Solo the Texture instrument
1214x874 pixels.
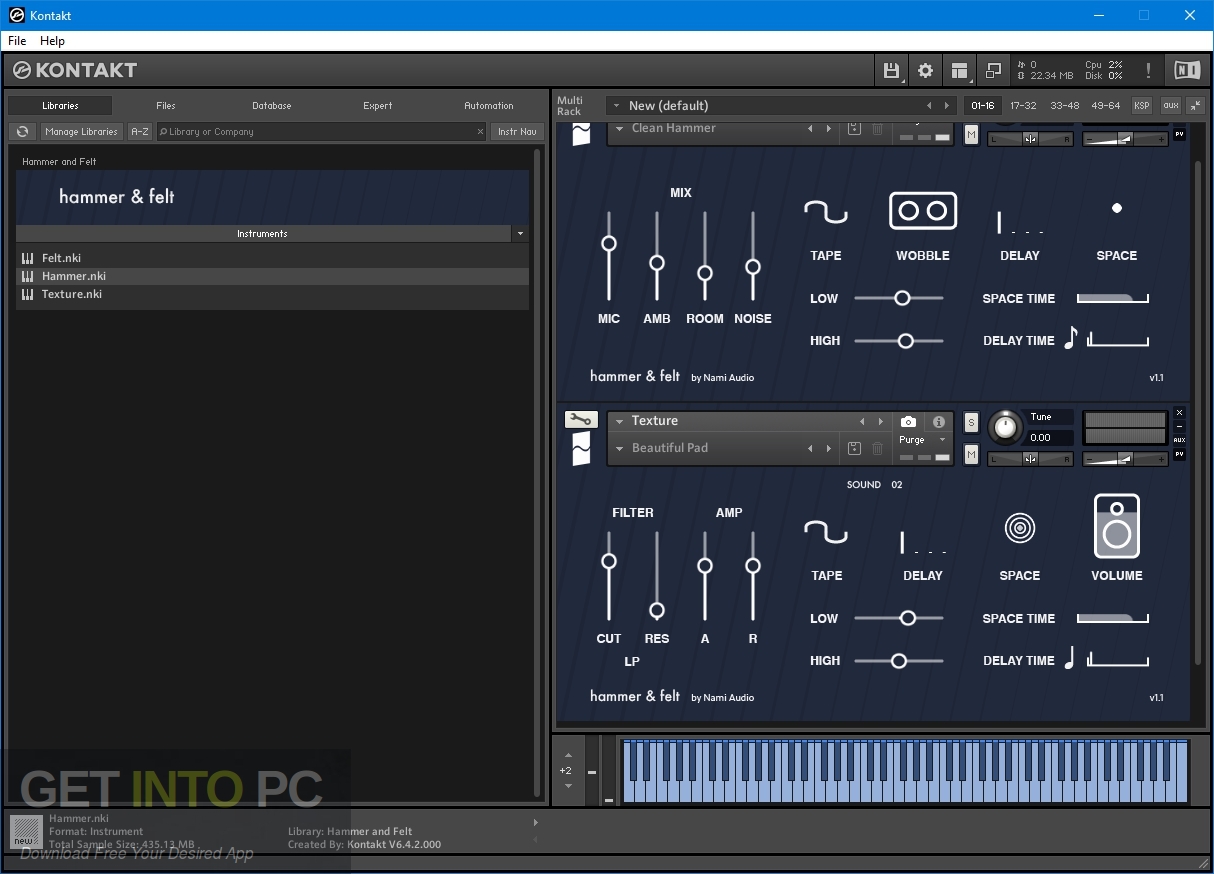971,422
